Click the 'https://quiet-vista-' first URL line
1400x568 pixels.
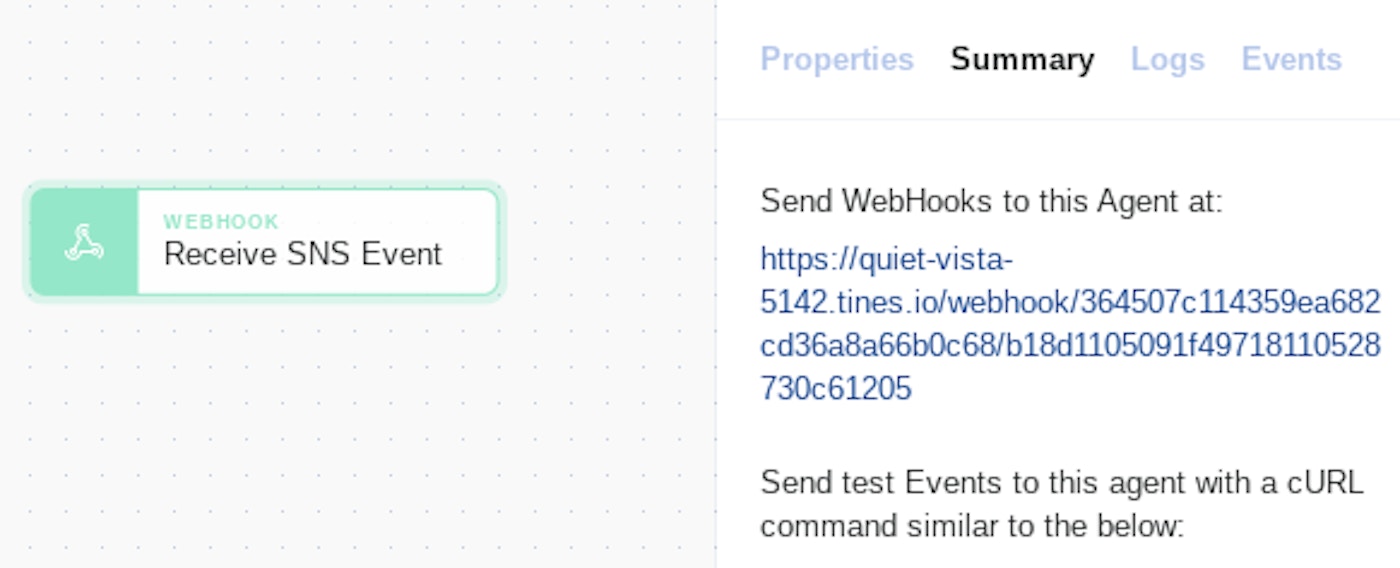[886, 260]
